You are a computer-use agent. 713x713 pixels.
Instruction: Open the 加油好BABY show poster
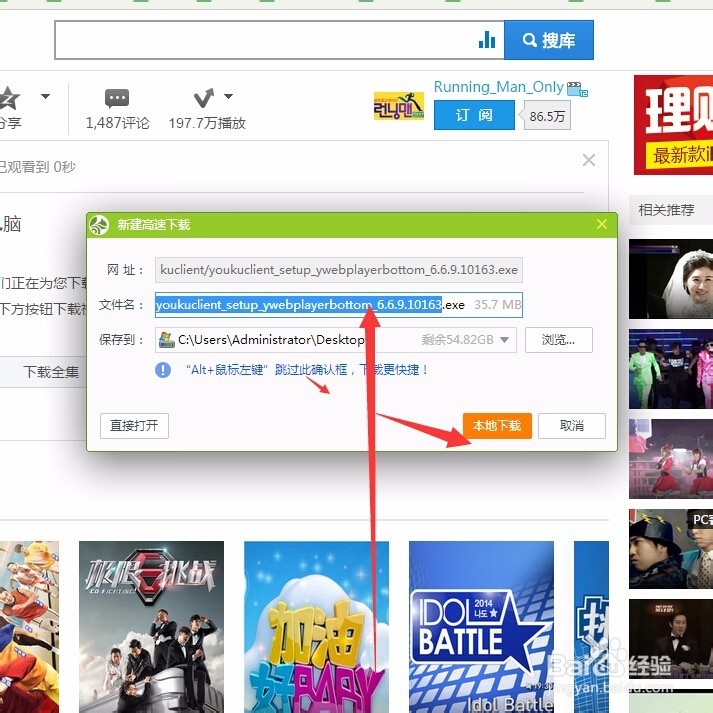(316, 627)
